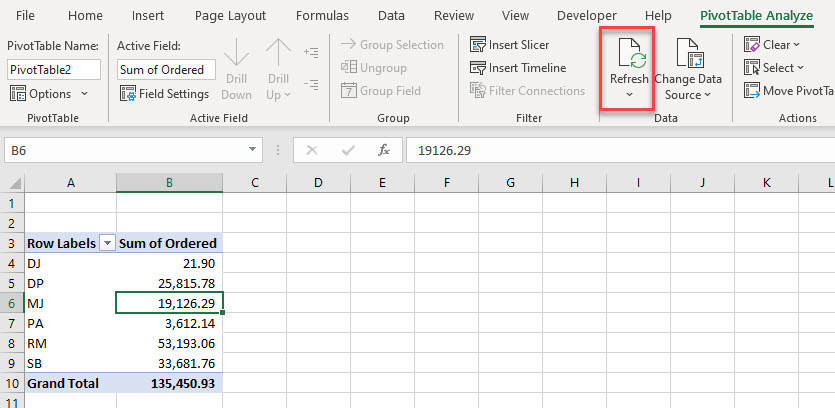Click the Drill Up arrow icon
This screenshot has width=835, height=408.
click(x=278, y=56)
